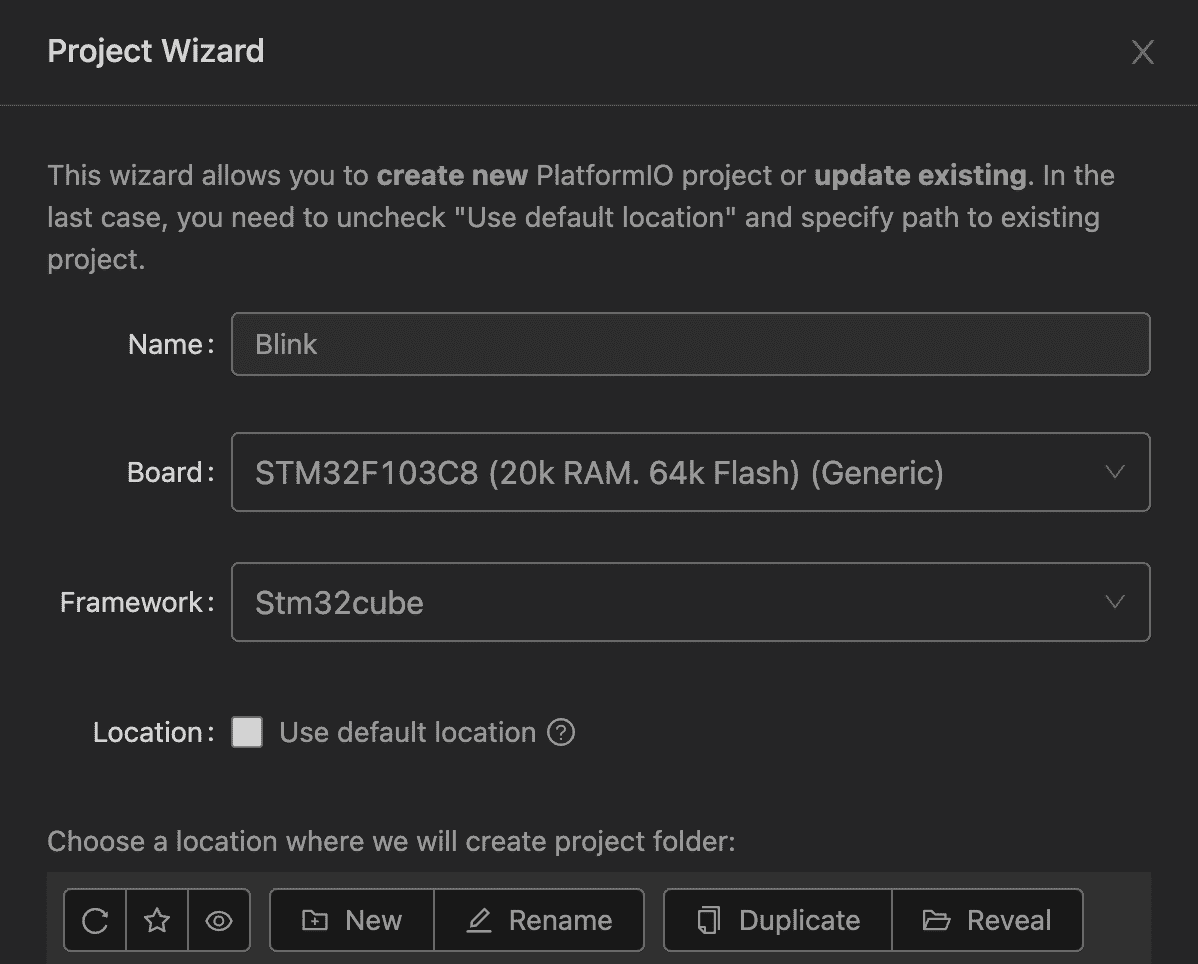
Task: Click the help question mark beside default location
Action: point(562,733)
